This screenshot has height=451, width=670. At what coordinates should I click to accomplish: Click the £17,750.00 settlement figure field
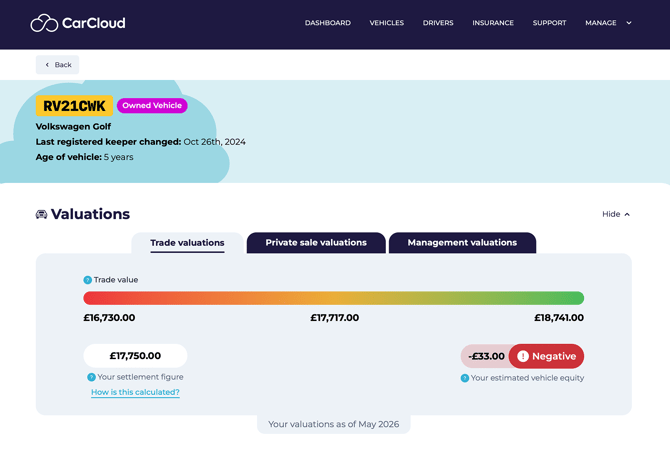[135, 356]
